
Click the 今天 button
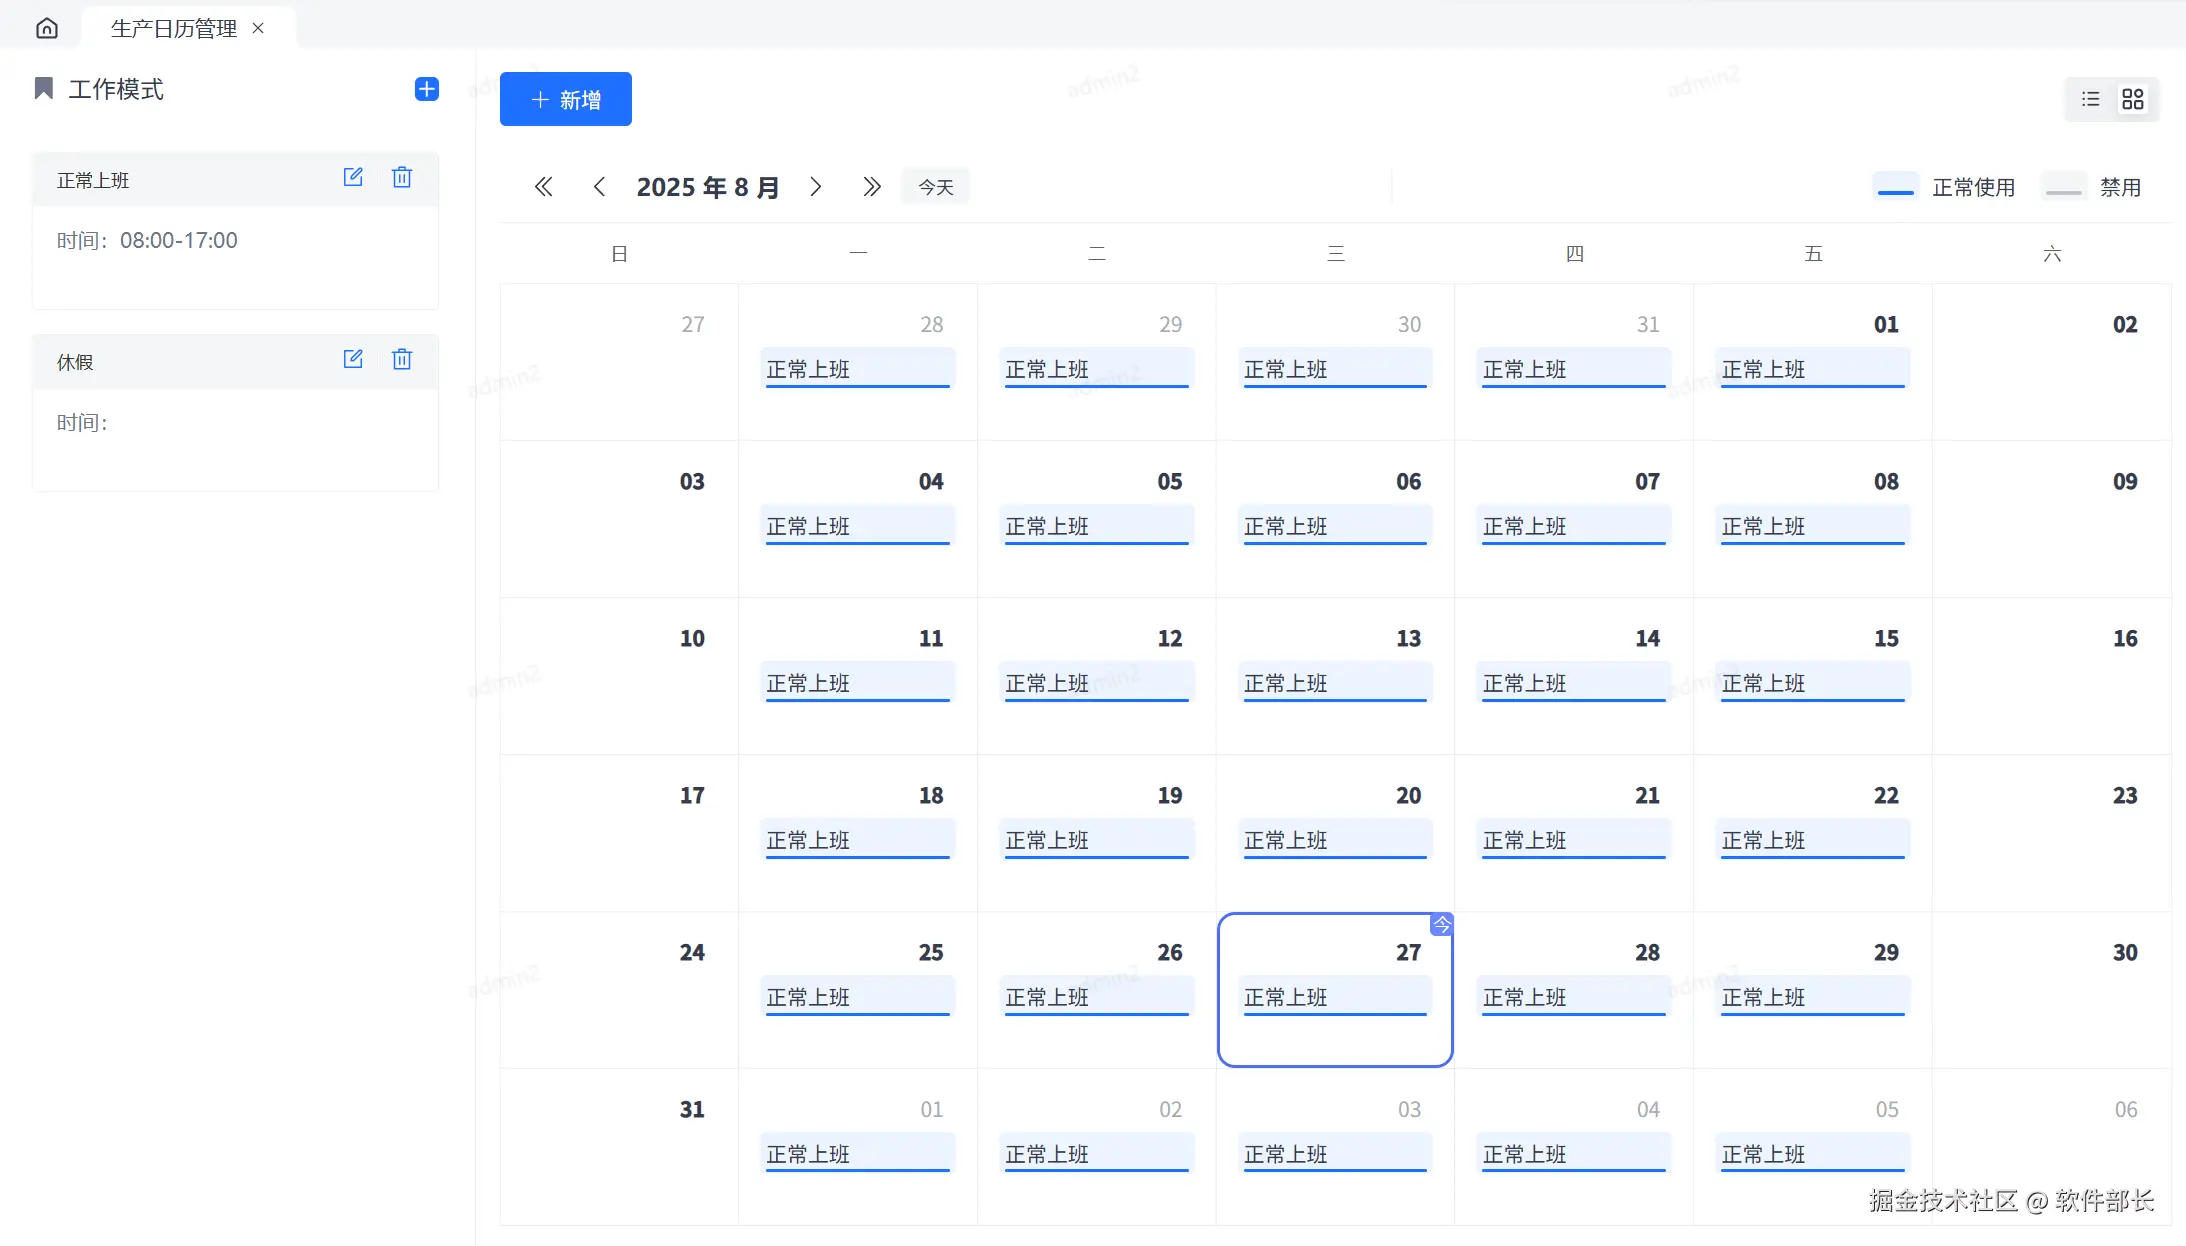pos(935,187)
